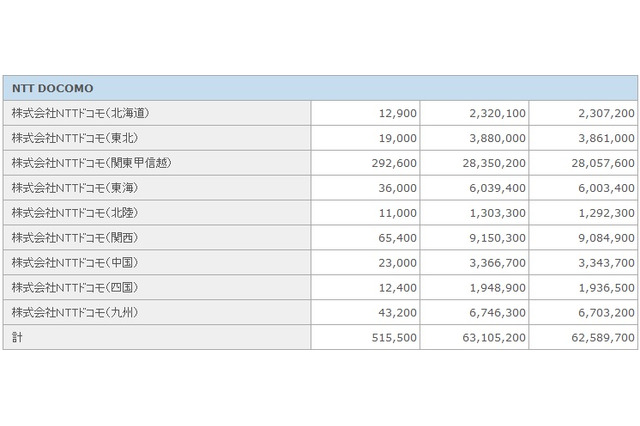Click the 1,303,300 cell for 北陸
640x426 pixels.
click(x=491, y=213)
